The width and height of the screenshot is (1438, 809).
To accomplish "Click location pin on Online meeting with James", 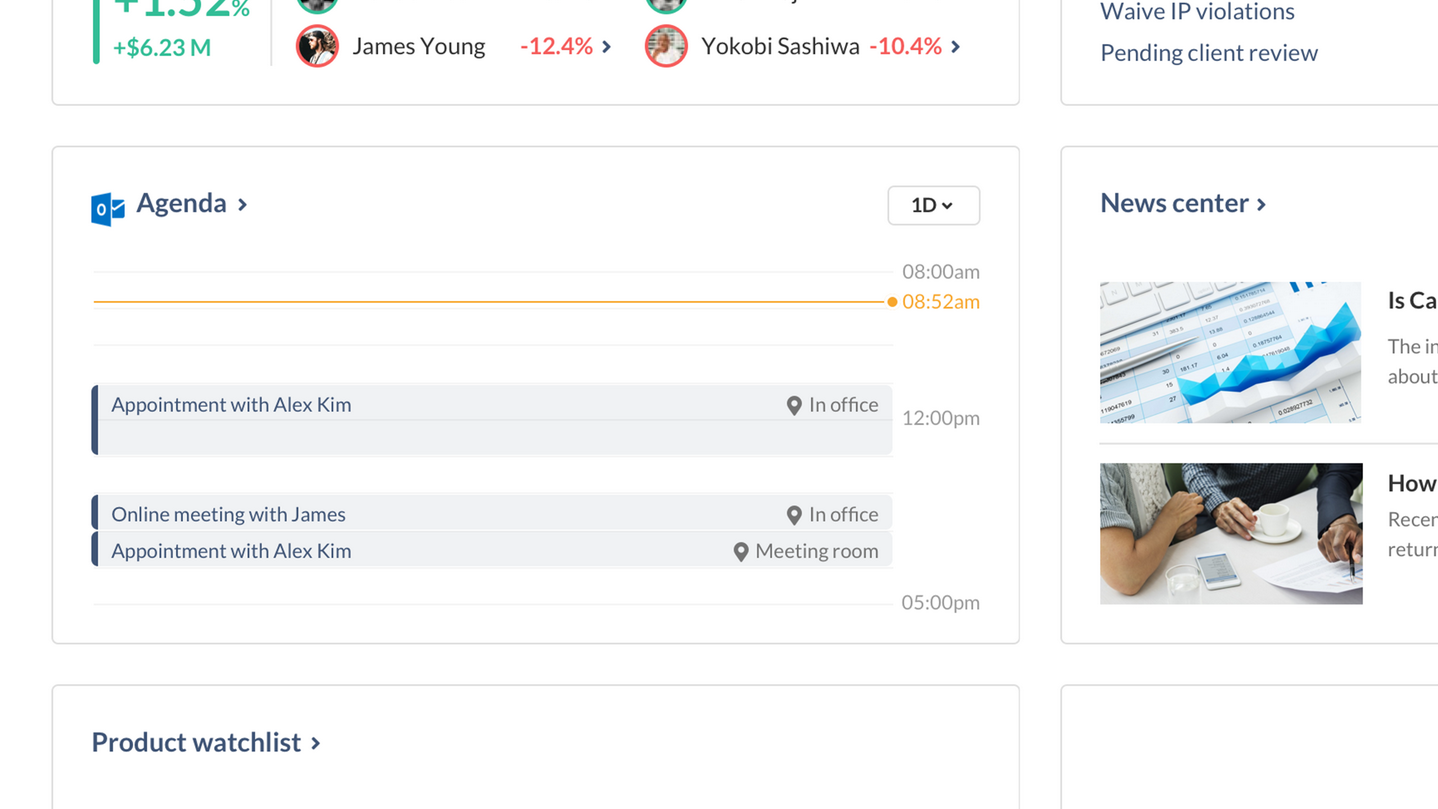I will 794,515.
